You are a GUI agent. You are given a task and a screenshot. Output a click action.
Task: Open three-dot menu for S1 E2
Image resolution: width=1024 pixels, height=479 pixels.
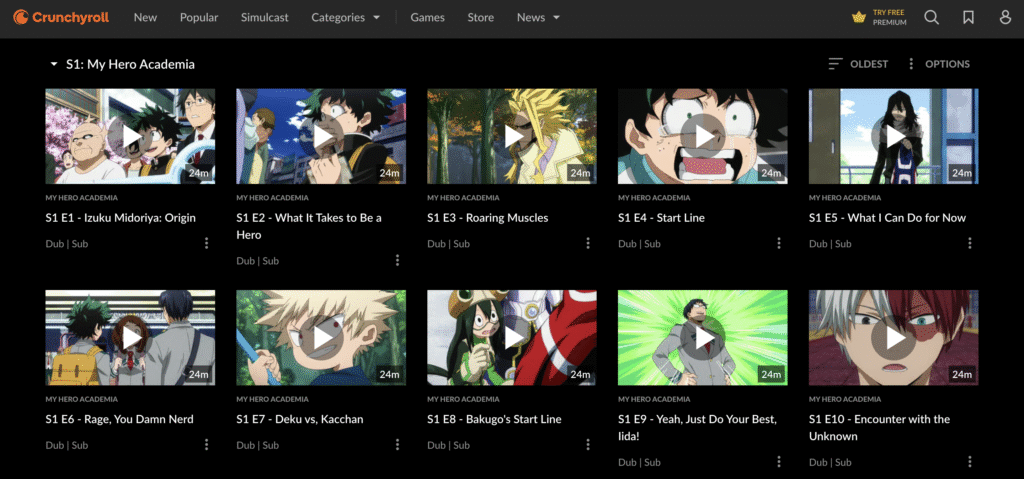coord(397,260)
